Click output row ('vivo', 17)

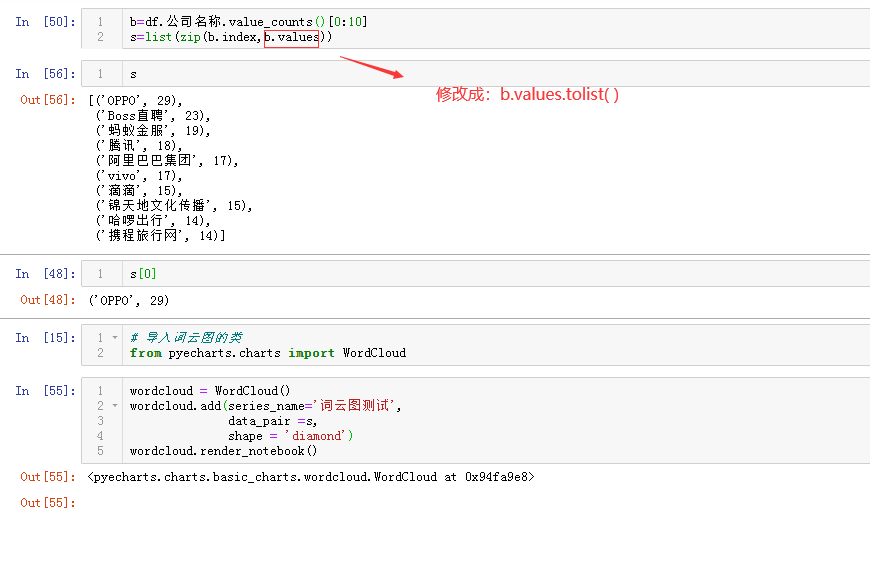click(139, 175)
